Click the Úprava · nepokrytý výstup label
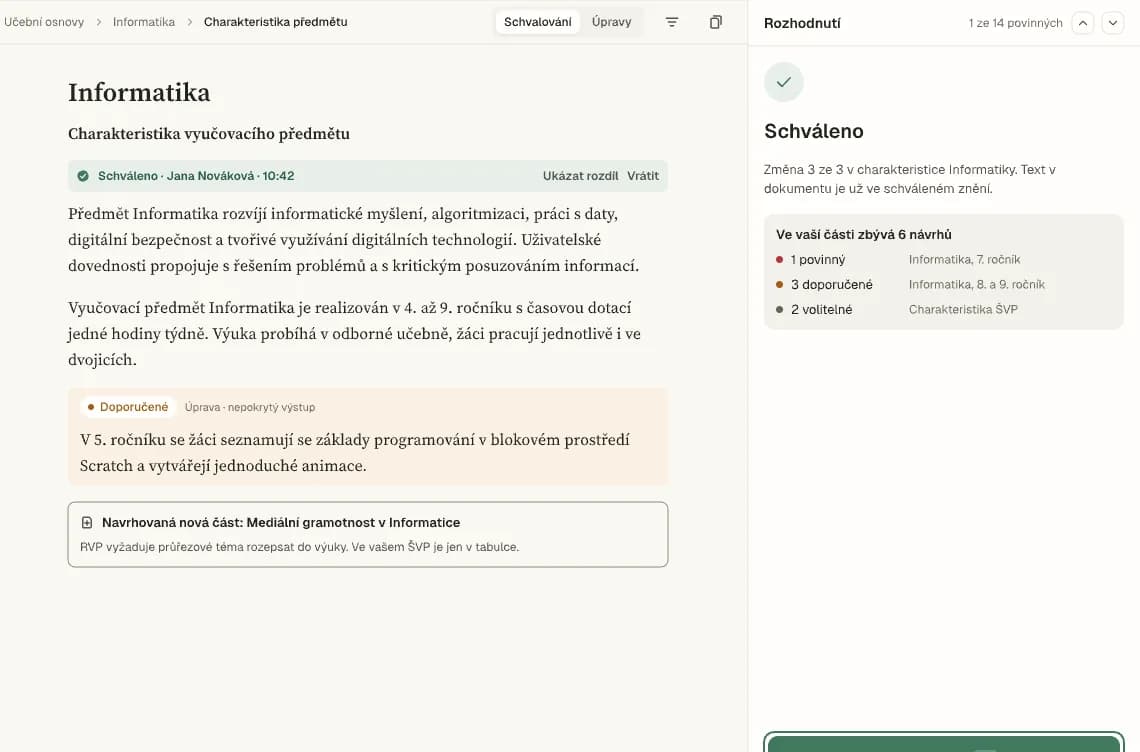The height and width of the screenshot is (752, 1140). (x=249, y=407)
